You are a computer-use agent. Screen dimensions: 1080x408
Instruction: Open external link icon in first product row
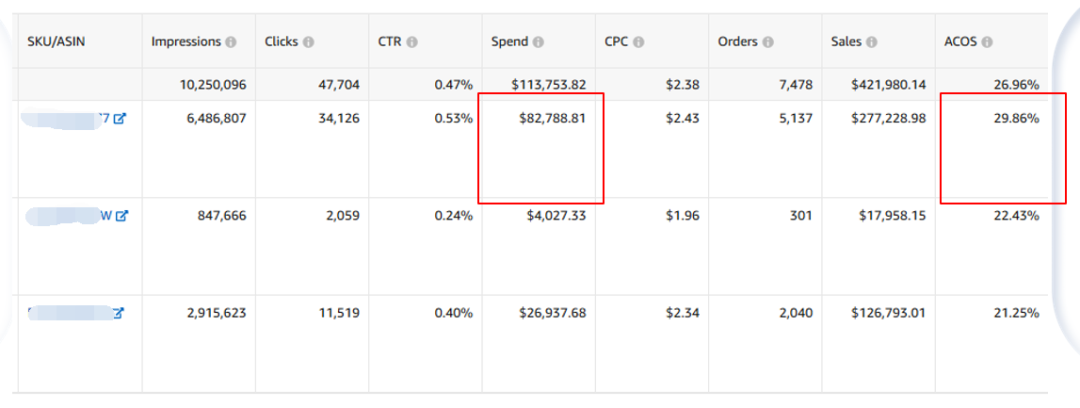coord(120,119)
